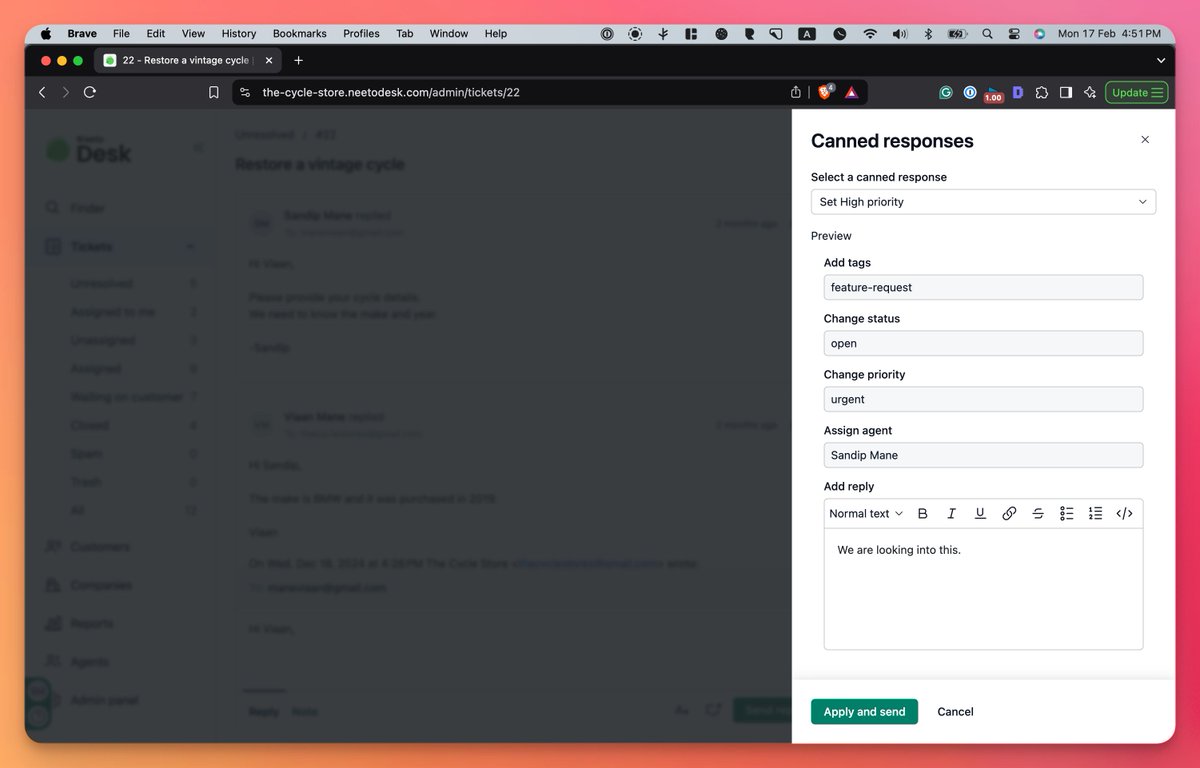
Task: Toggle underline formatting in reply editor
Action: pos(980,513)
